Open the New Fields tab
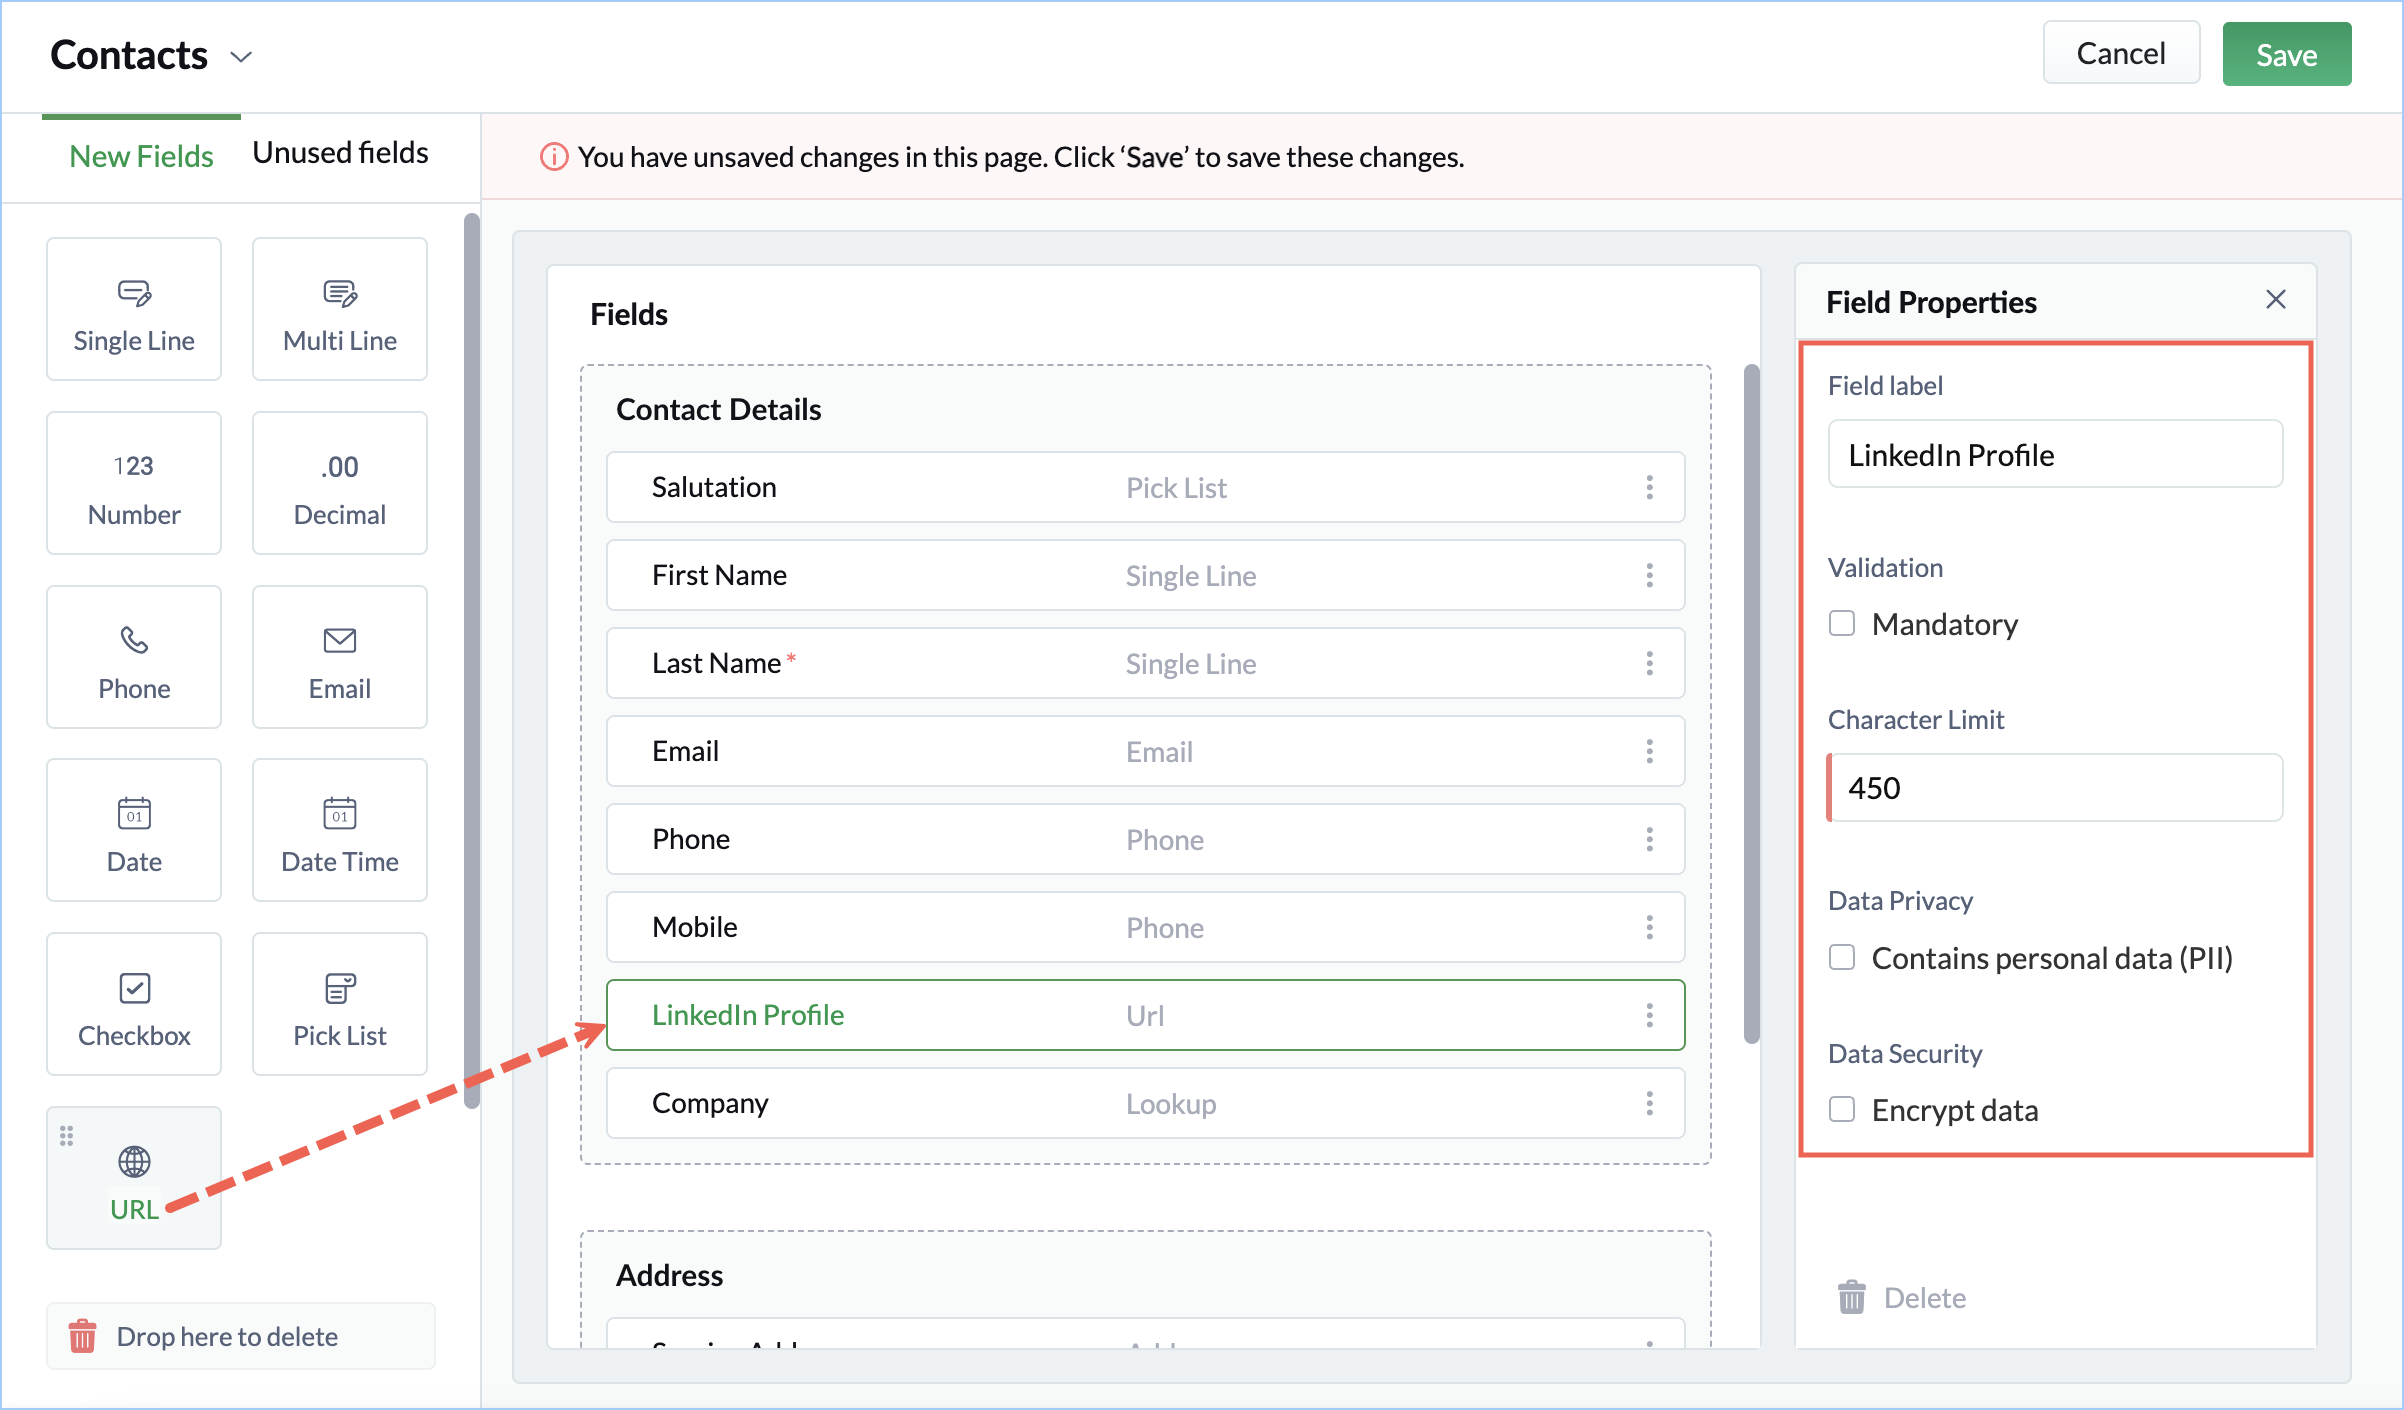Viewport: 2404px width, 1410px height. click(141, 157)
